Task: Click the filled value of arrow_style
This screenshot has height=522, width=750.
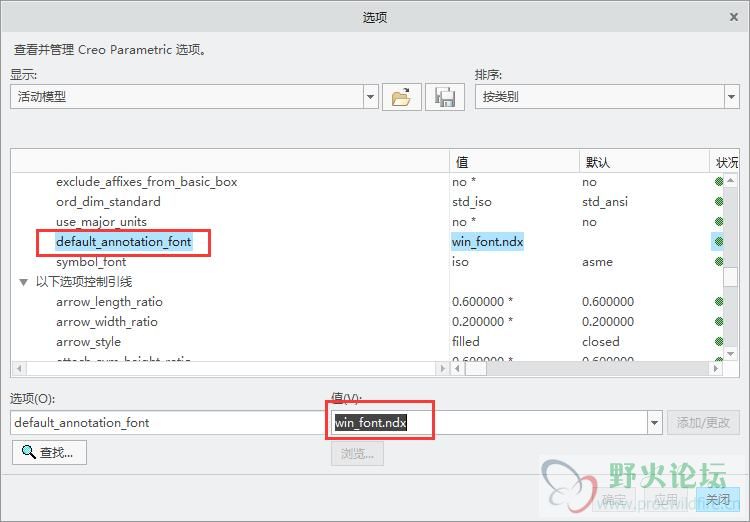Action: tap(465, 342)
